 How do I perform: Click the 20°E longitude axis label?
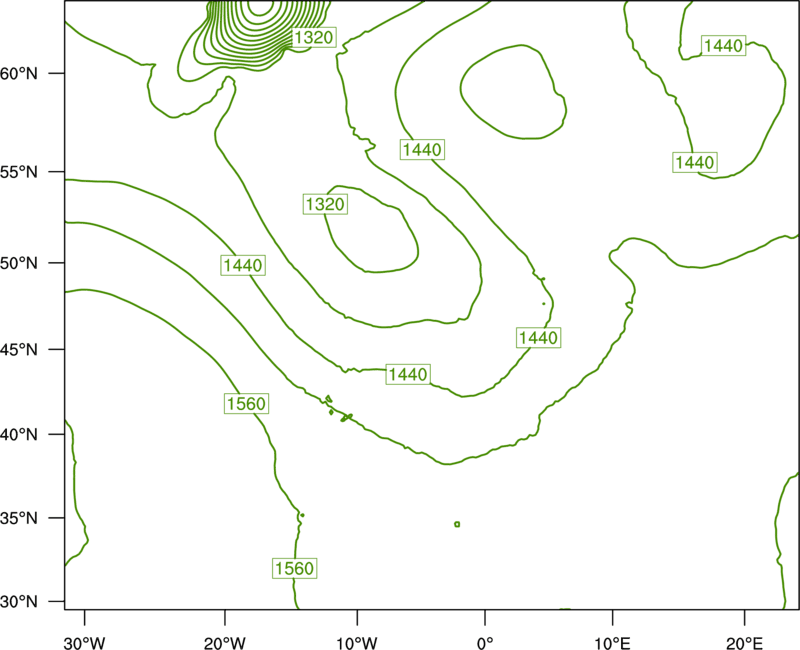pos(744,643)
